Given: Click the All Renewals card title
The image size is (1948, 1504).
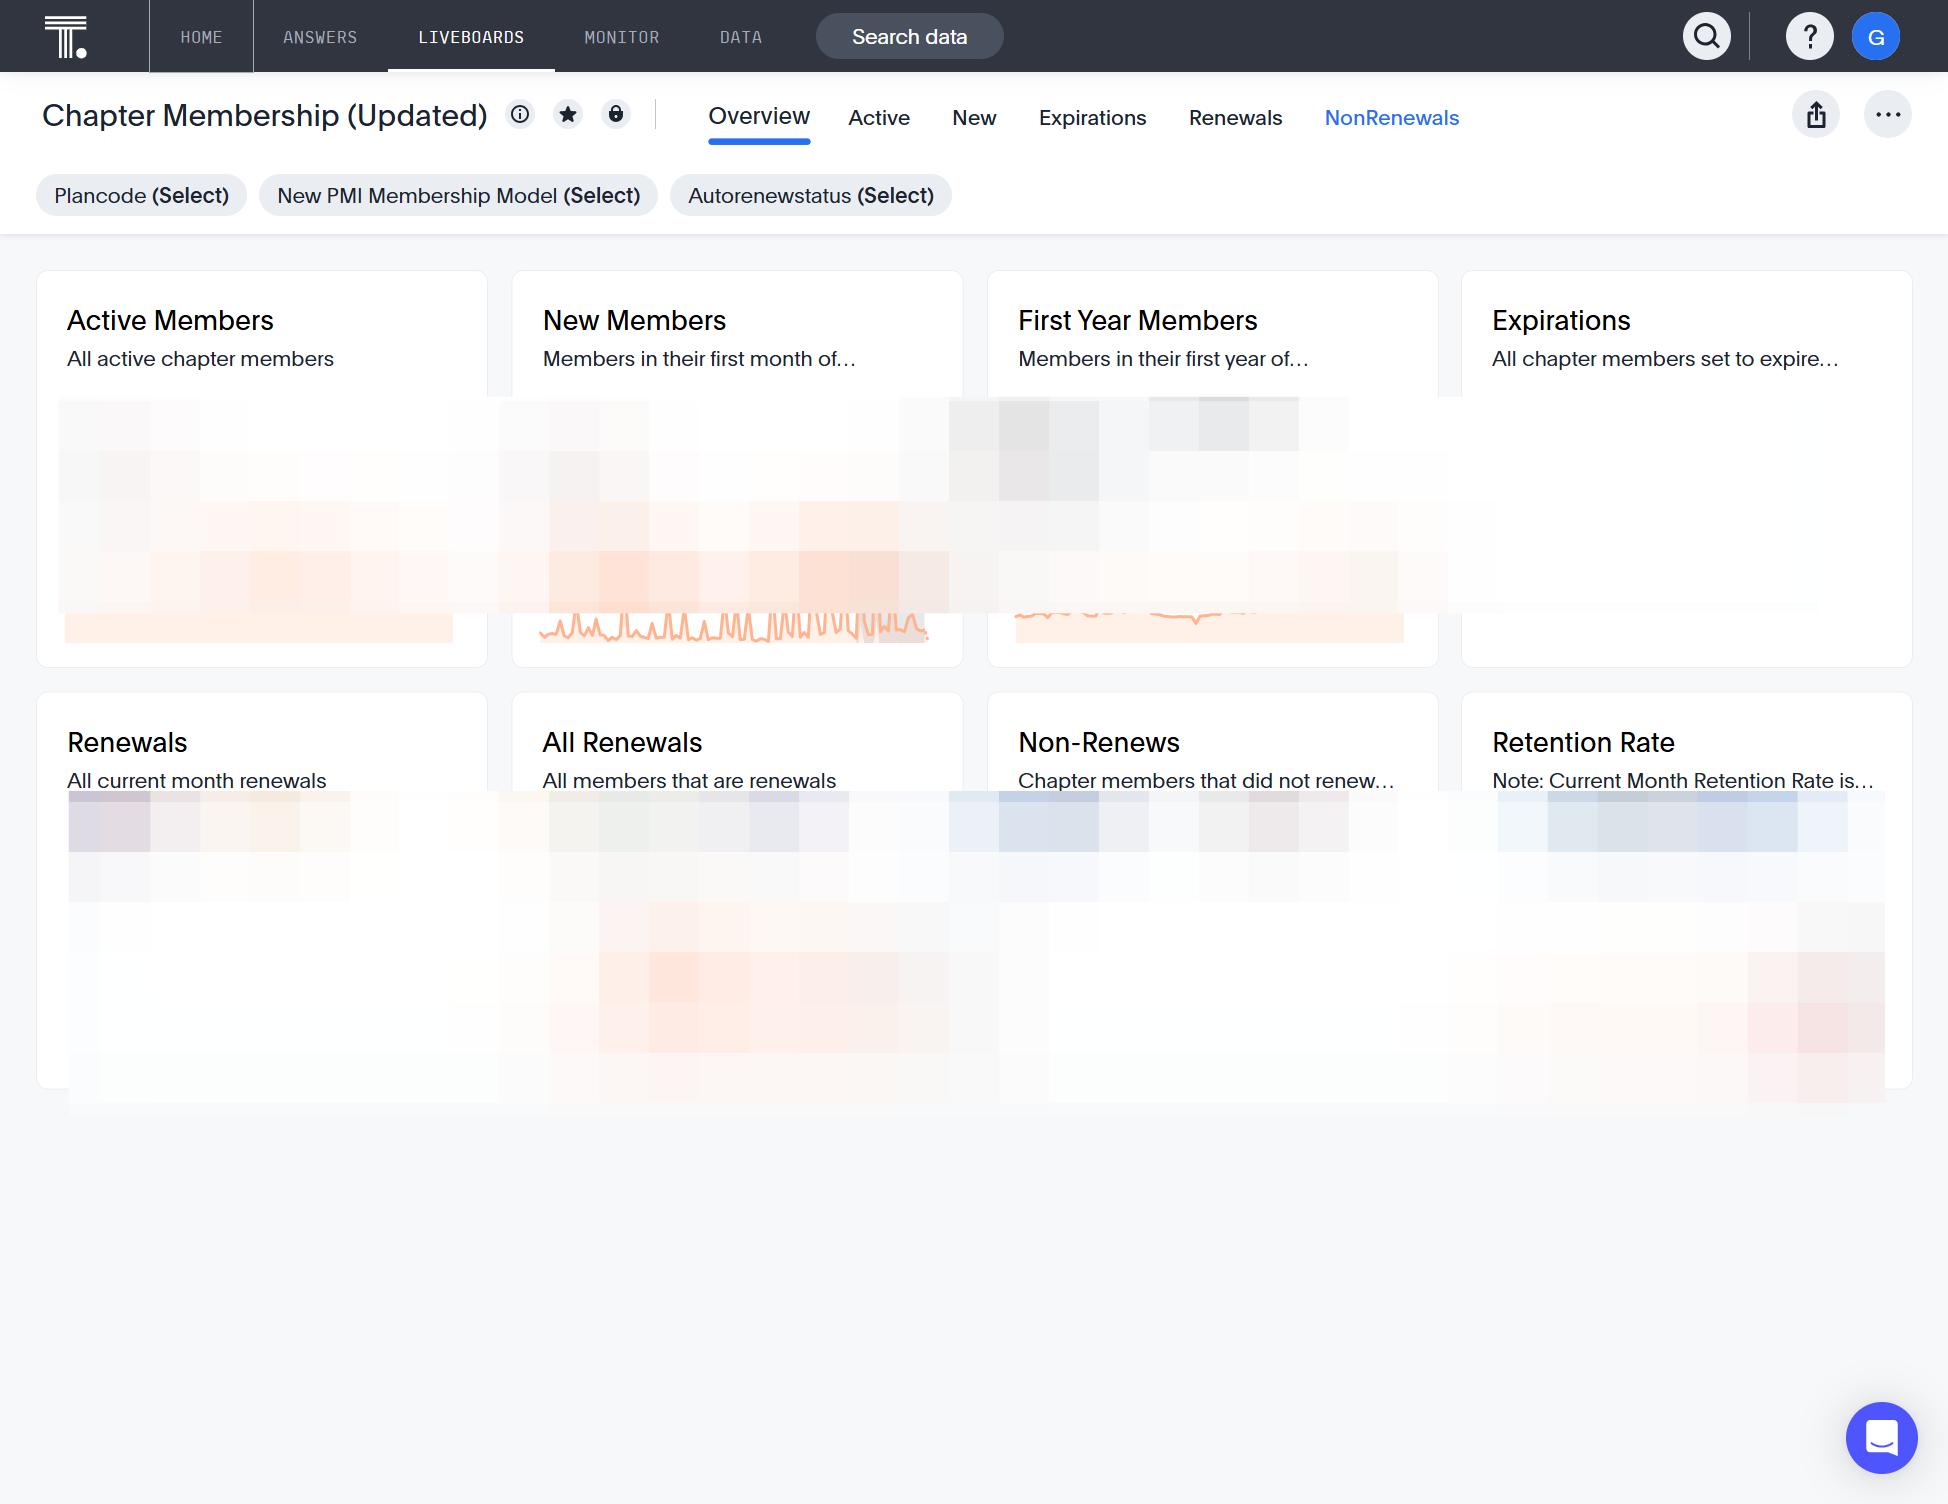Looking at the screenshot, I should 622,742.
